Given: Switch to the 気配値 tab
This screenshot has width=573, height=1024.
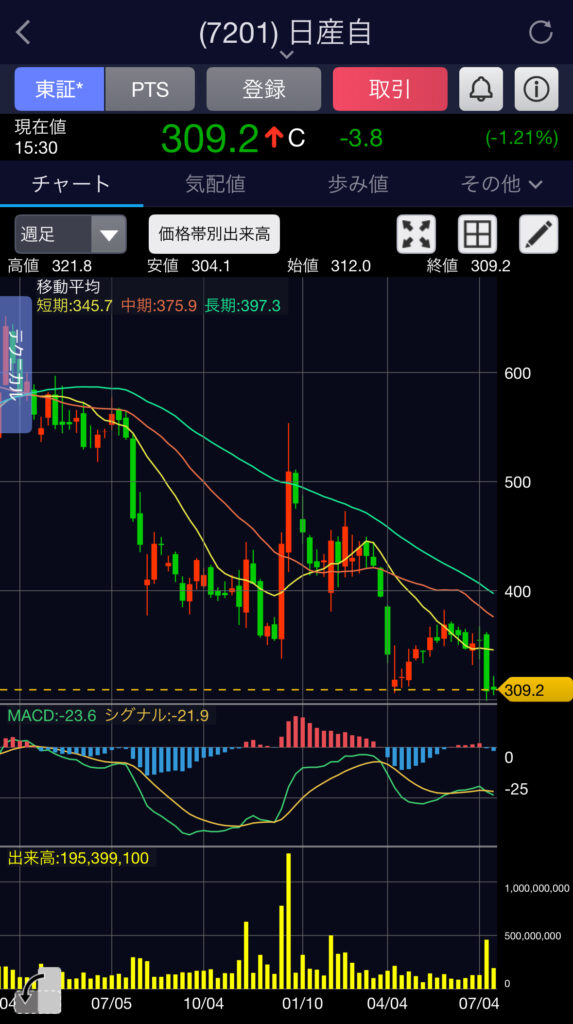Looking at the screenshot, I should pyautogui.click(x=215, y=184).
